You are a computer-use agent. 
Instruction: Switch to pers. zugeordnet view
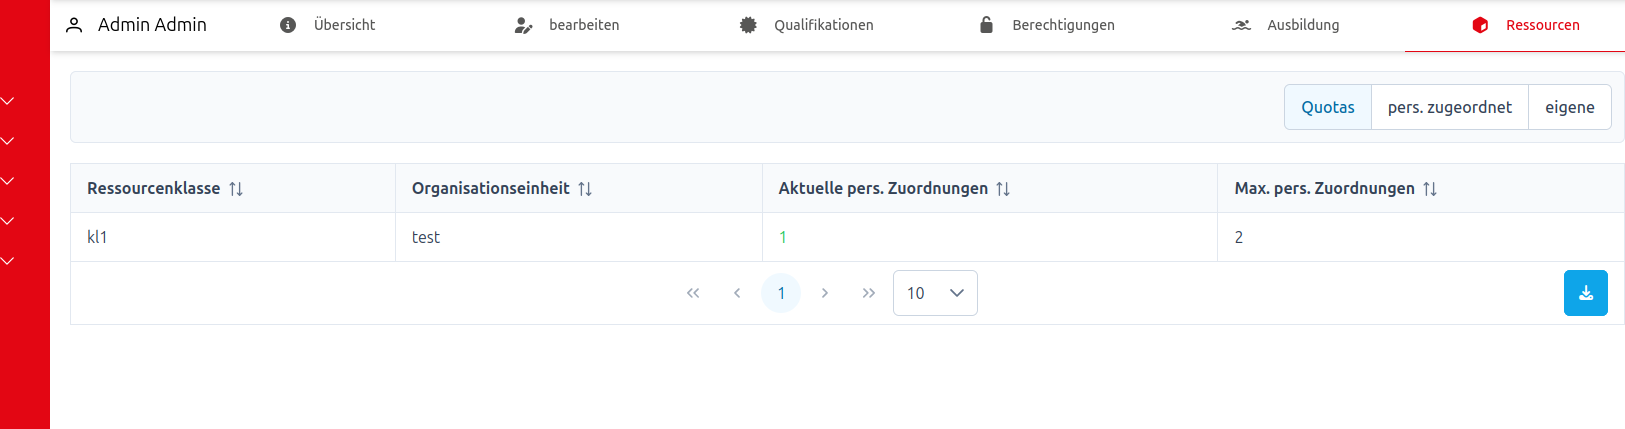pos(1449,107)
